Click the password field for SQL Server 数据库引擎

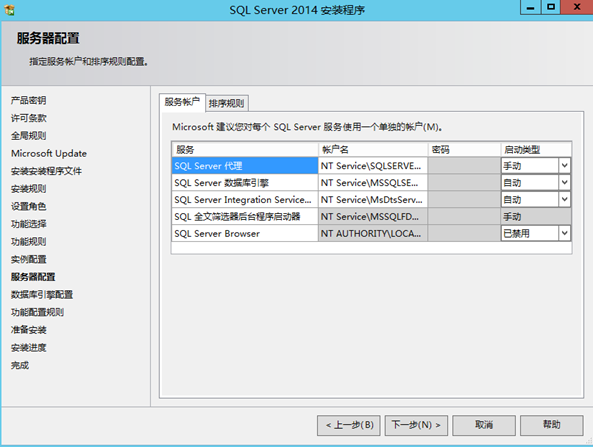[x=464, y=183]
